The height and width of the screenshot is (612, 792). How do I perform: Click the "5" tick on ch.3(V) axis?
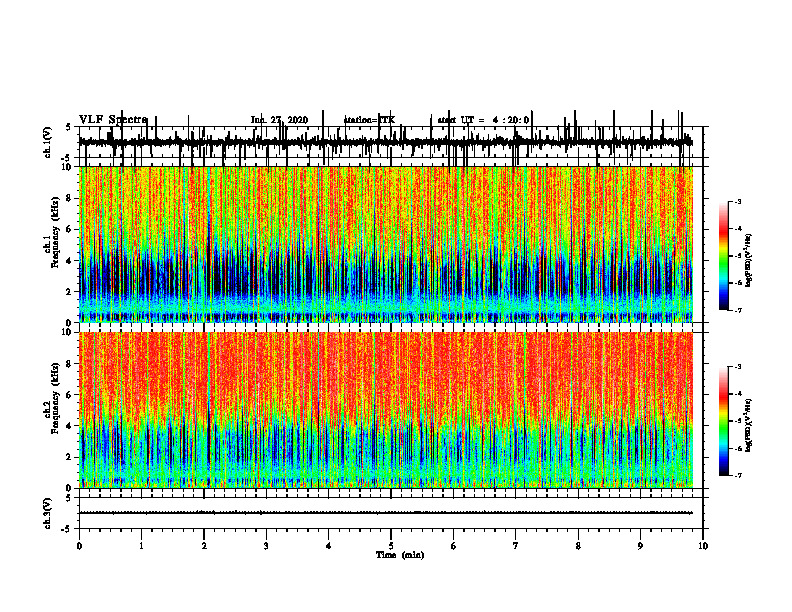(x=69, y=497)
